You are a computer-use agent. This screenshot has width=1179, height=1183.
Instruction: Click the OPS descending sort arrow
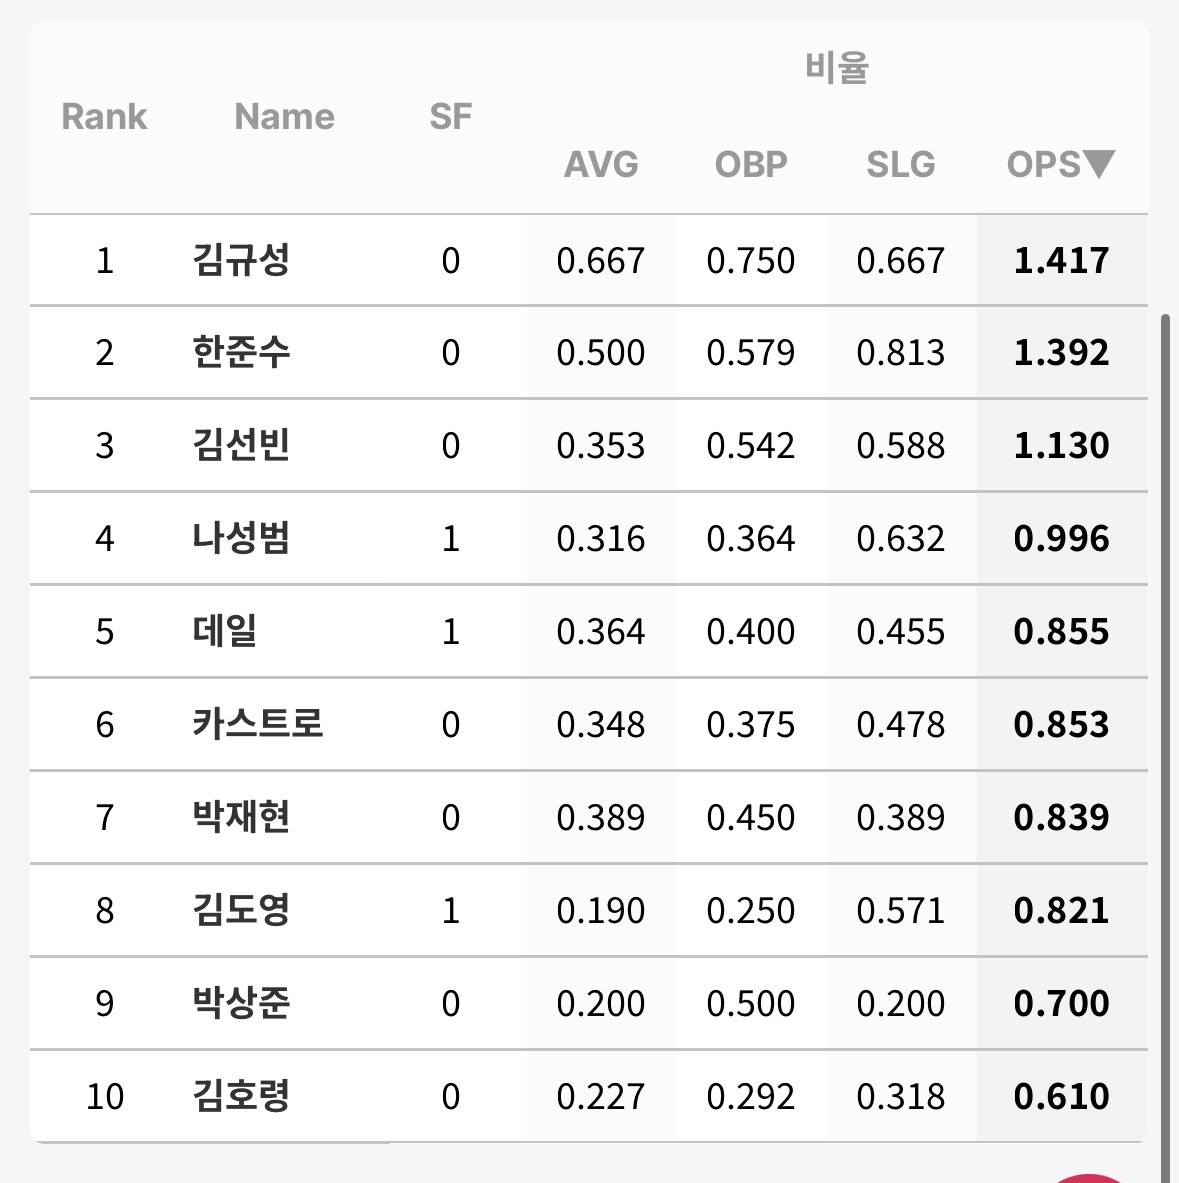click(x=1099, y=163)
